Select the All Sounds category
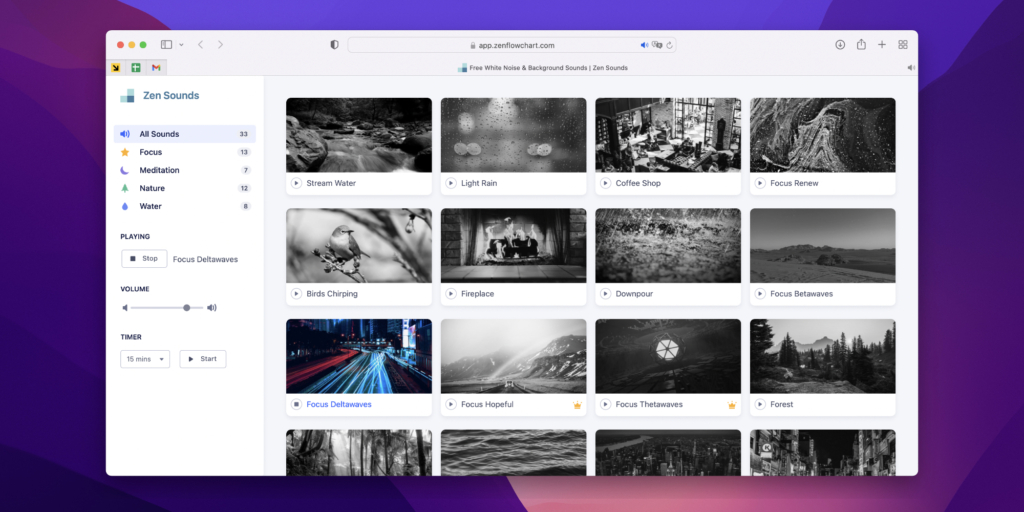The width and height of the screenshot is (1024, 512). 185,134
